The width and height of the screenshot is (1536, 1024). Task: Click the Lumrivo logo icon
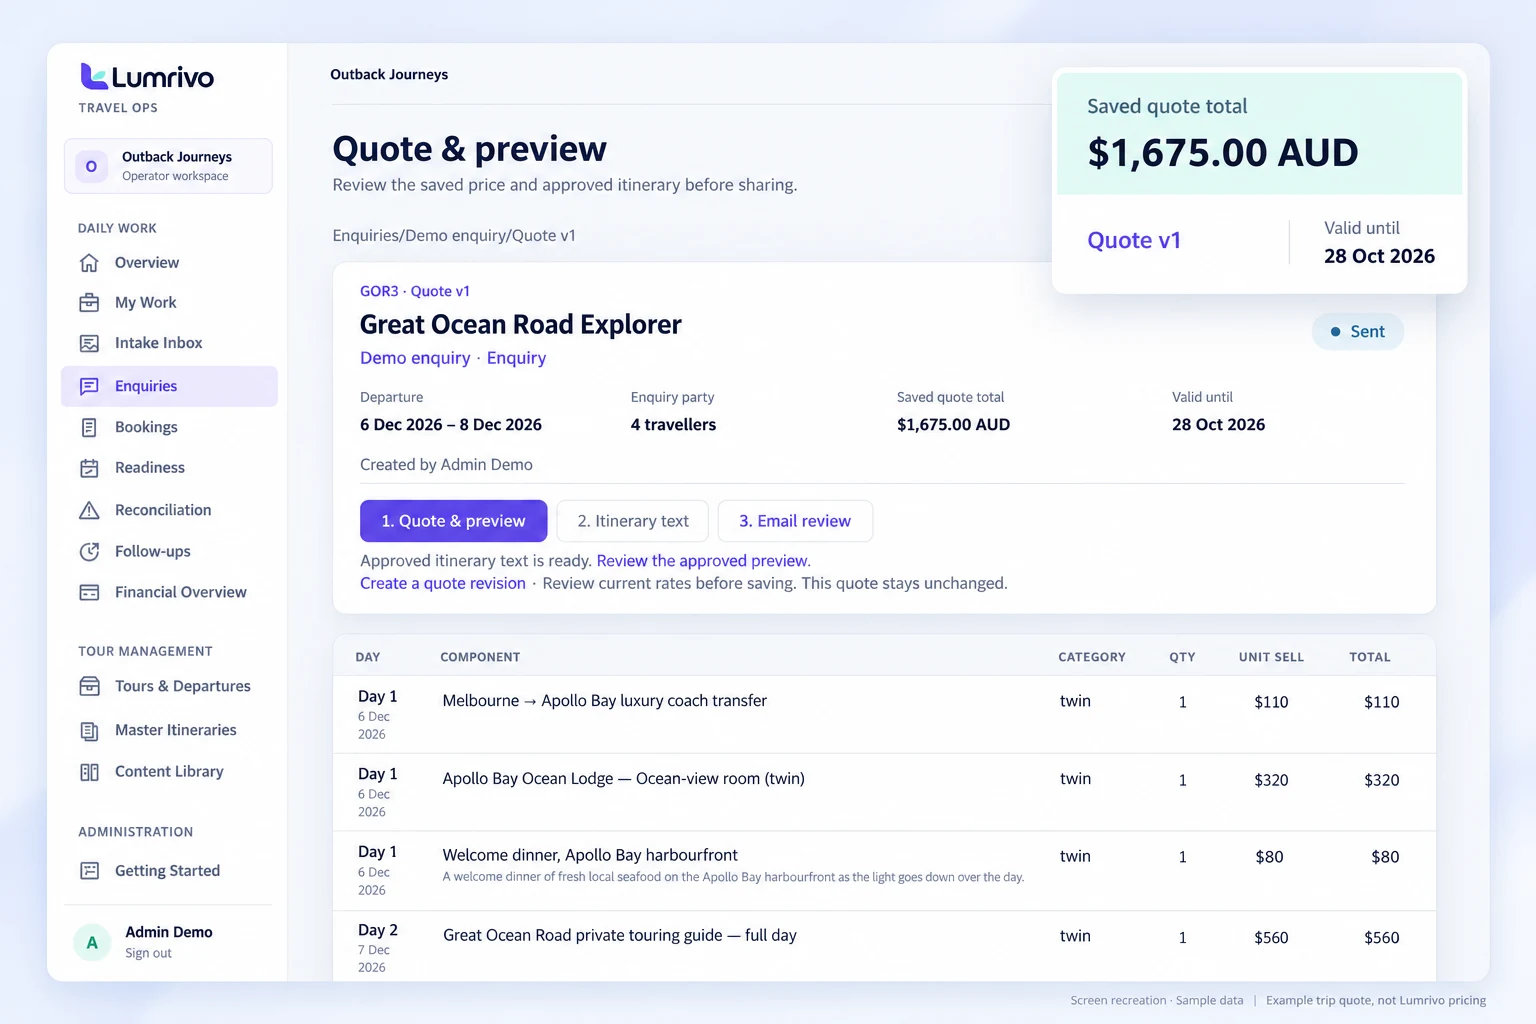(93, 76)
